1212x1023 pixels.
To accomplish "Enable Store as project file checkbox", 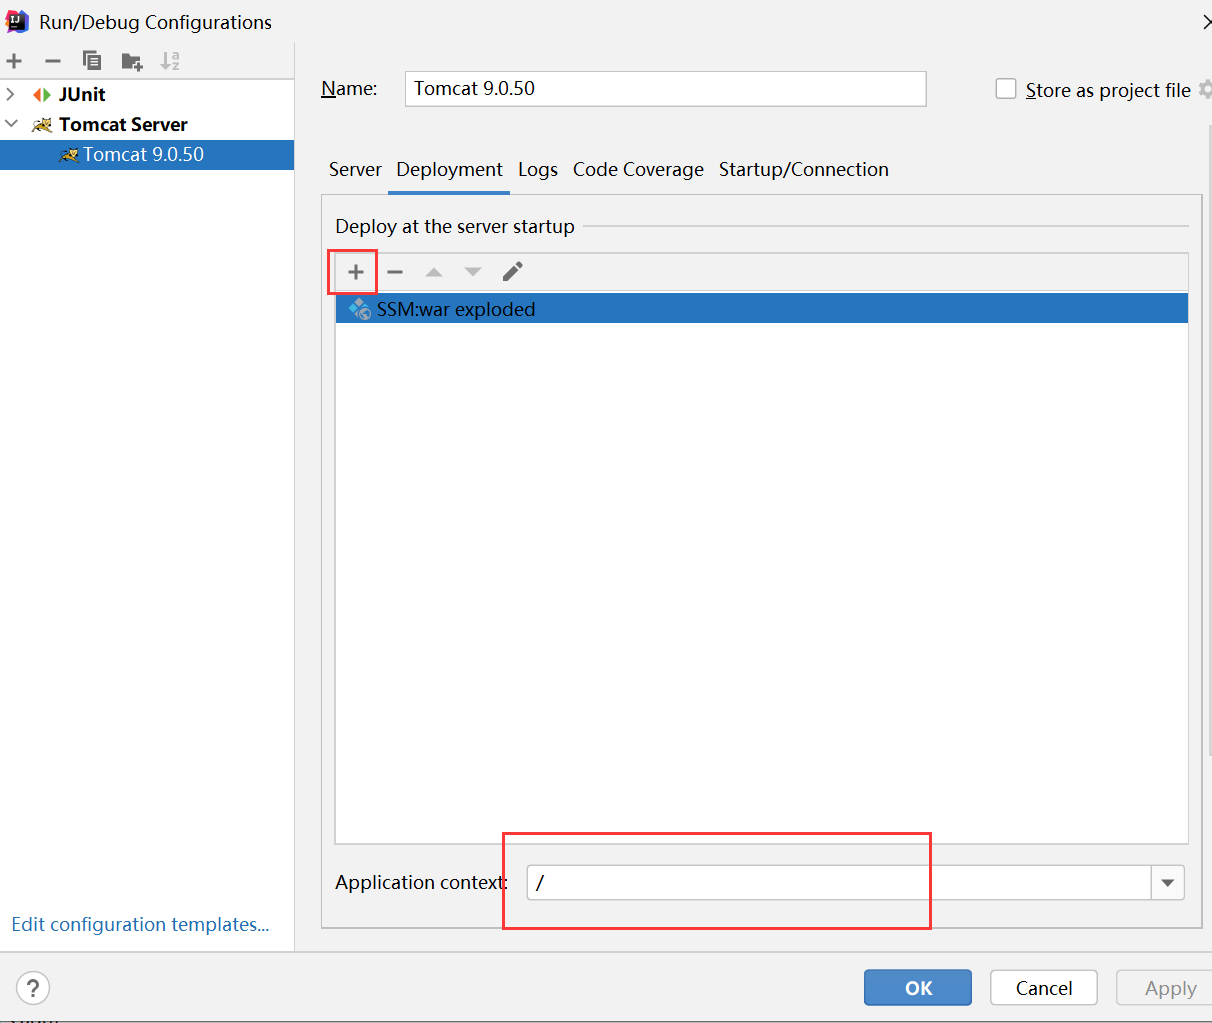I will coord(1006,89).
